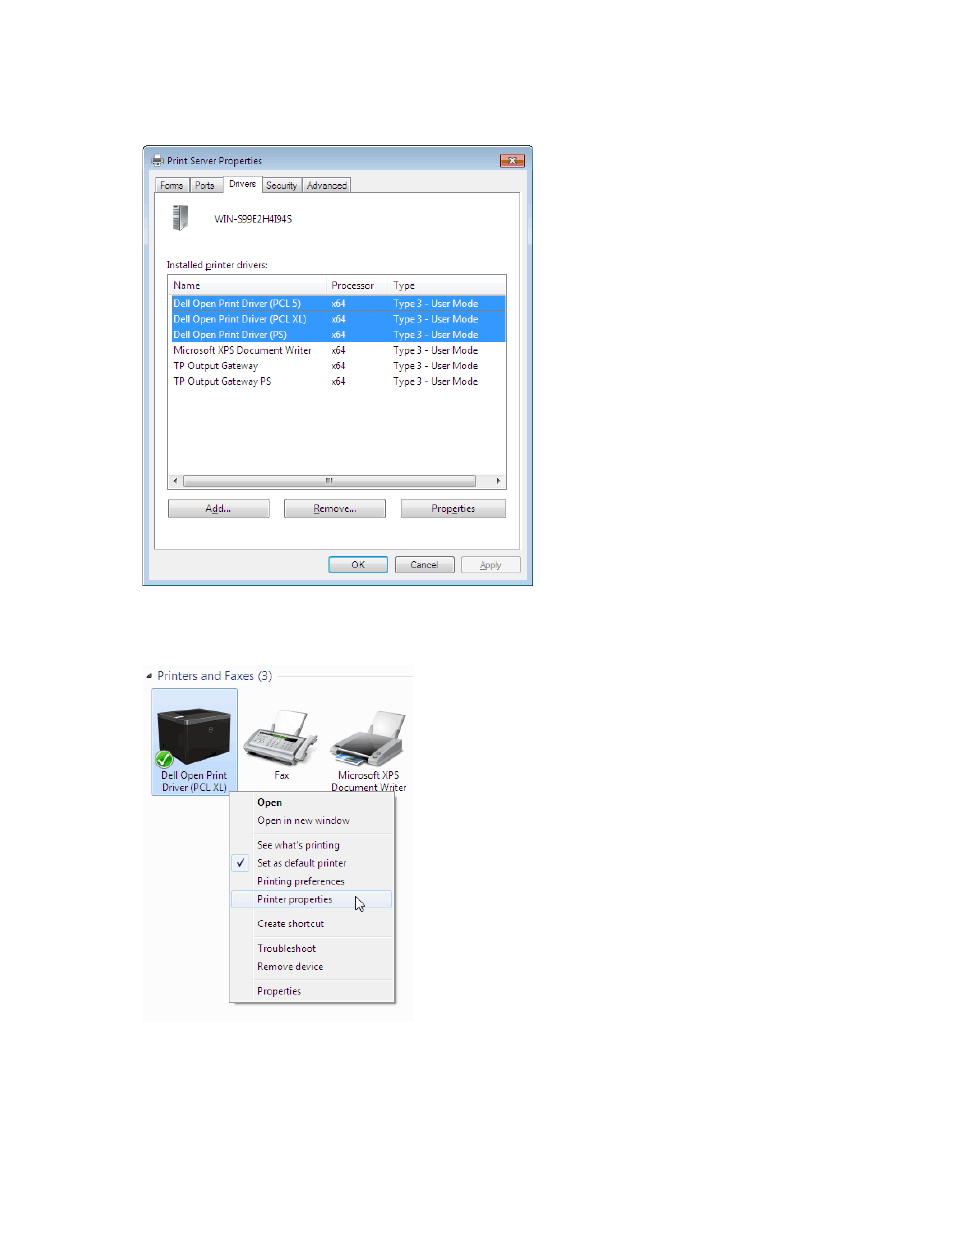The height and width of the screenshot is (1235, 954).
Task: Select Dell Open Print Driver (PS) row
Action: coord(338,335)
